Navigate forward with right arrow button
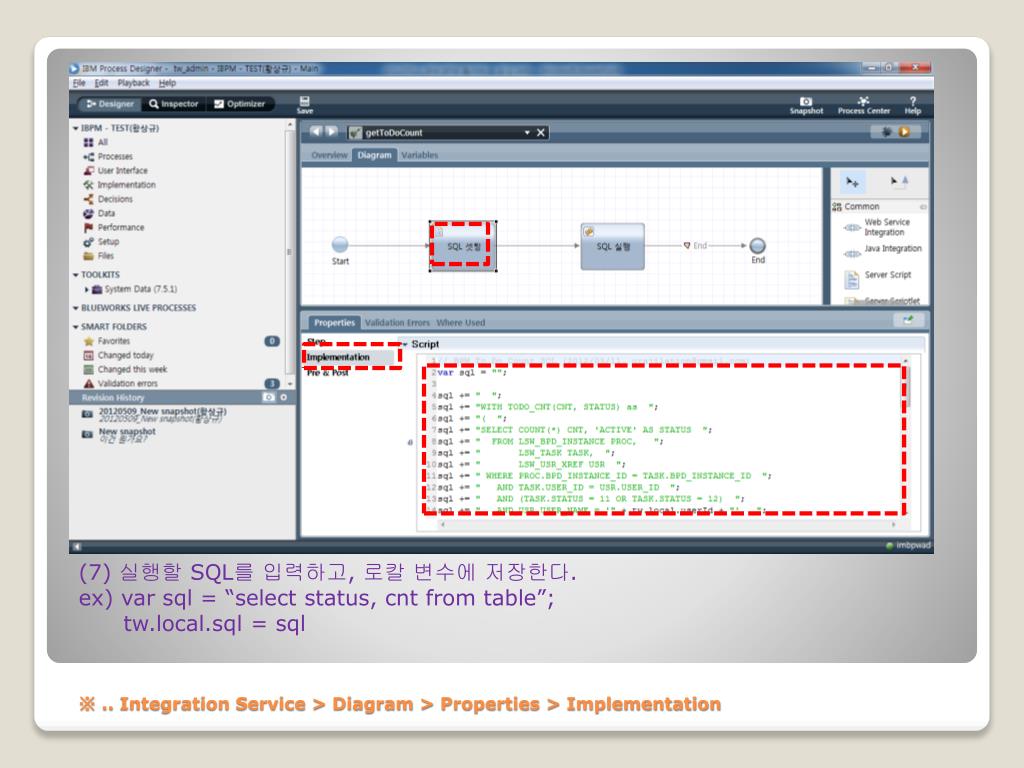 (332, 132)
